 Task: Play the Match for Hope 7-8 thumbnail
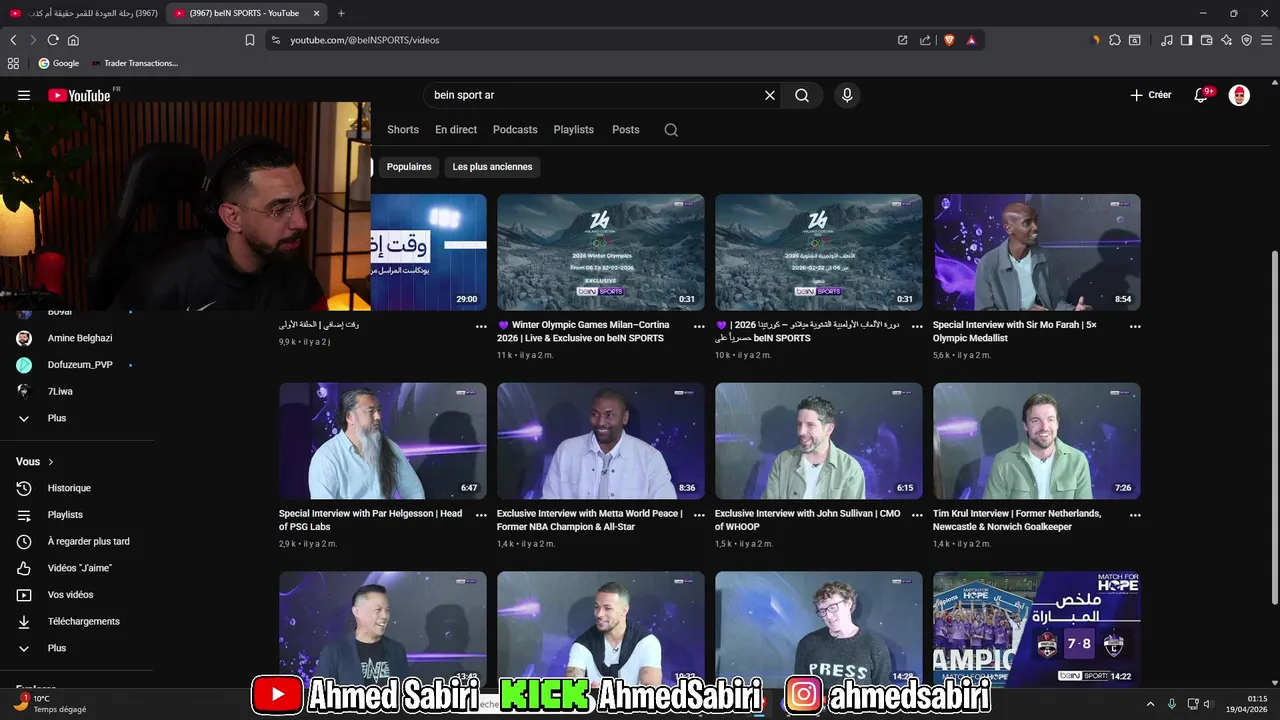click(x=1037, y=628)
